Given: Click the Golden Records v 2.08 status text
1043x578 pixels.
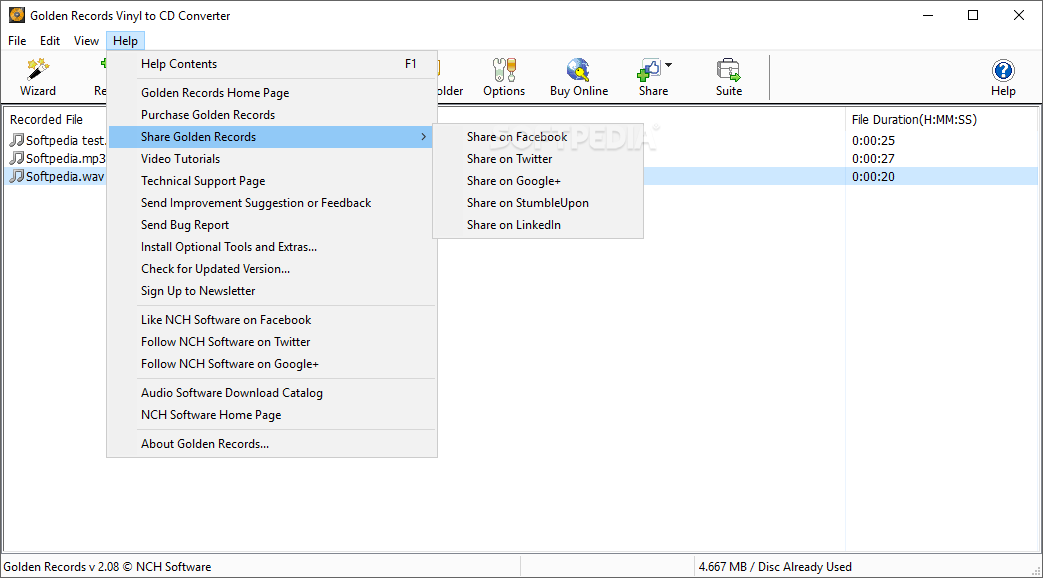Looking at the screenshot, I should [107, 567].
